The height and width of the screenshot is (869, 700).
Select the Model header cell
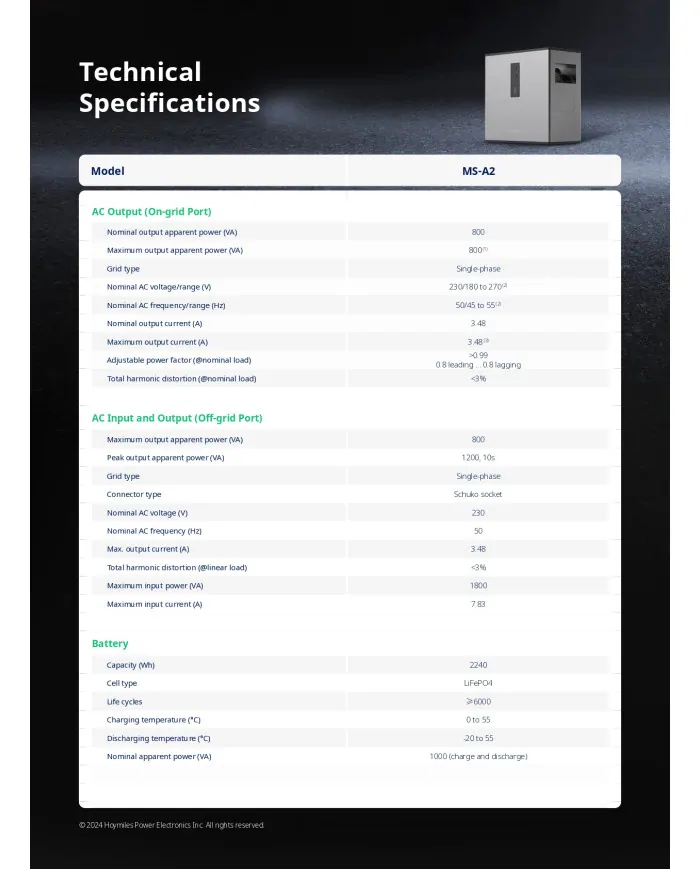[x=212, y=171]
